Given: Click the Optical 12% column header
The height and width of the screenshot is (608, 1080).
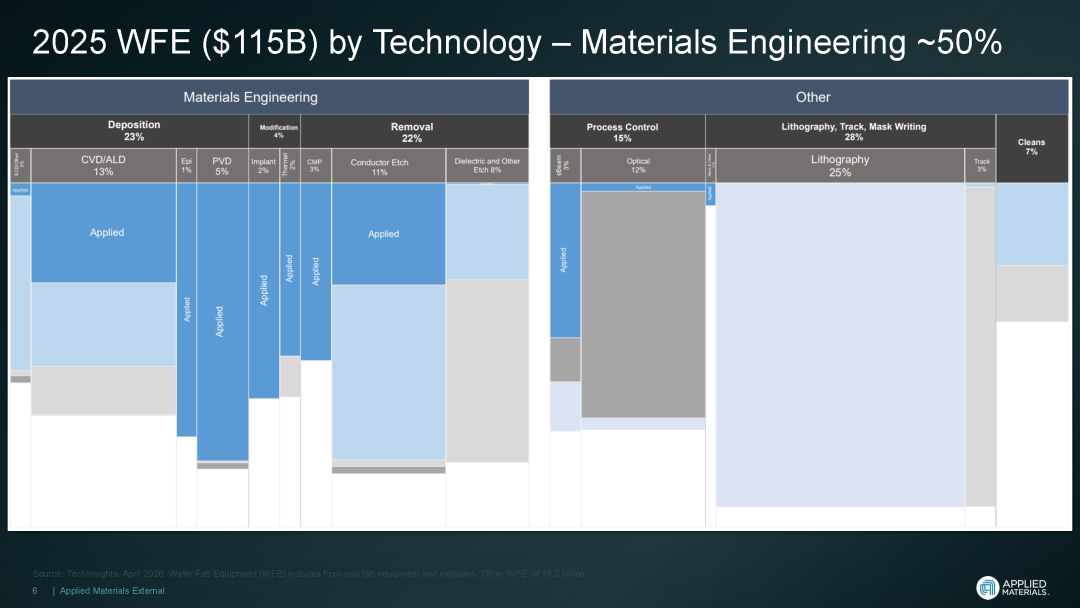Looking at the screenshot, I should [x=638, y=166].
